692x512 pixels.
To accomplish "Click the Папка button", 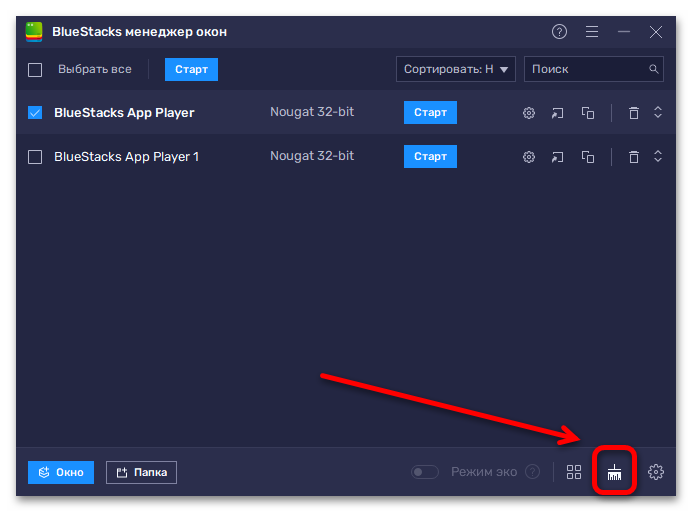I will coord(141,472).
